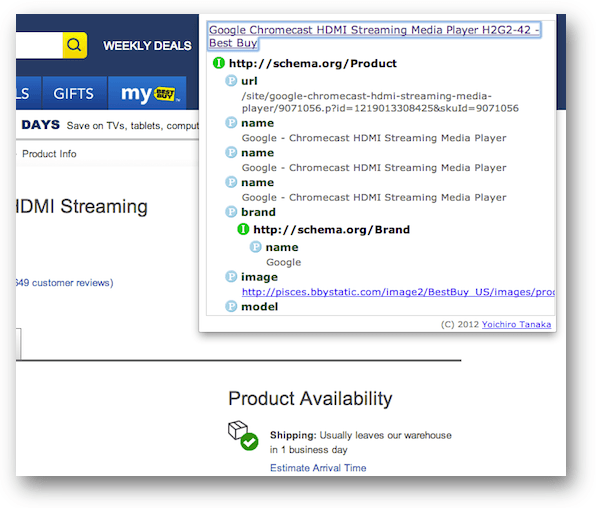
Task: Open the Google Chromecast page title link
Action: [374, 36]
